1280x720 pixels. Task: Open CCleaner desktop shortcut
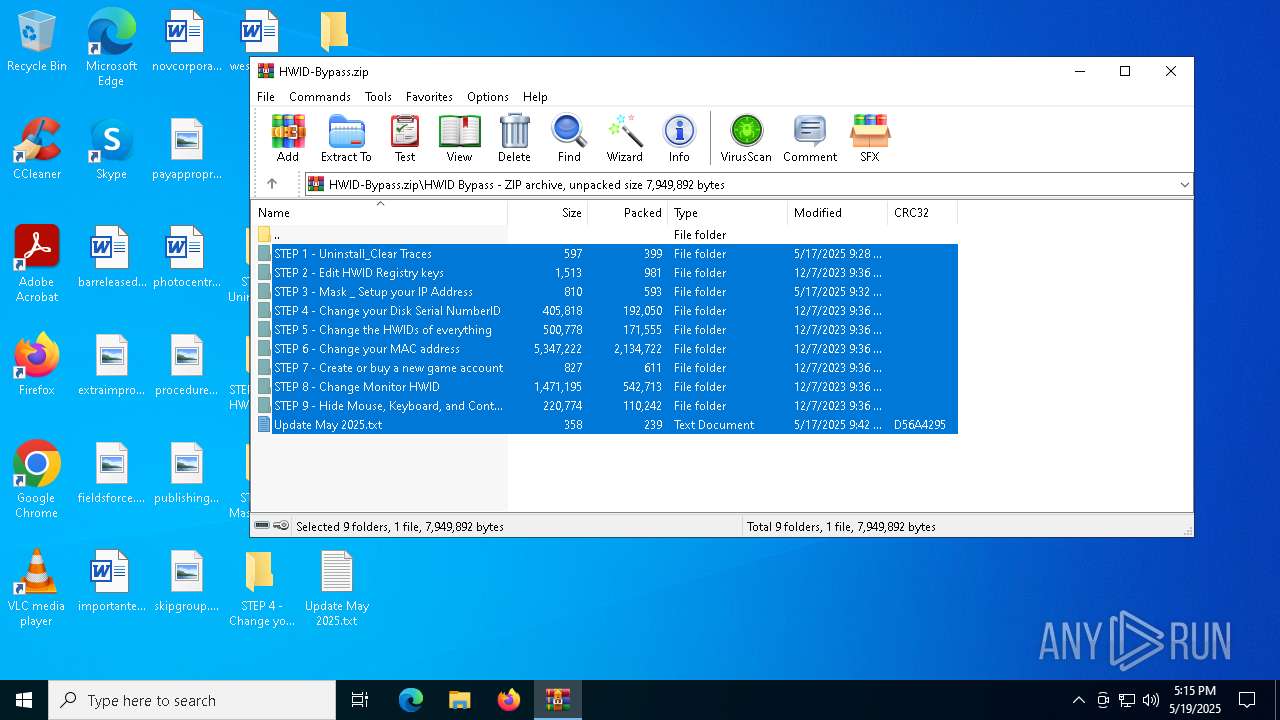pos(37,149)
